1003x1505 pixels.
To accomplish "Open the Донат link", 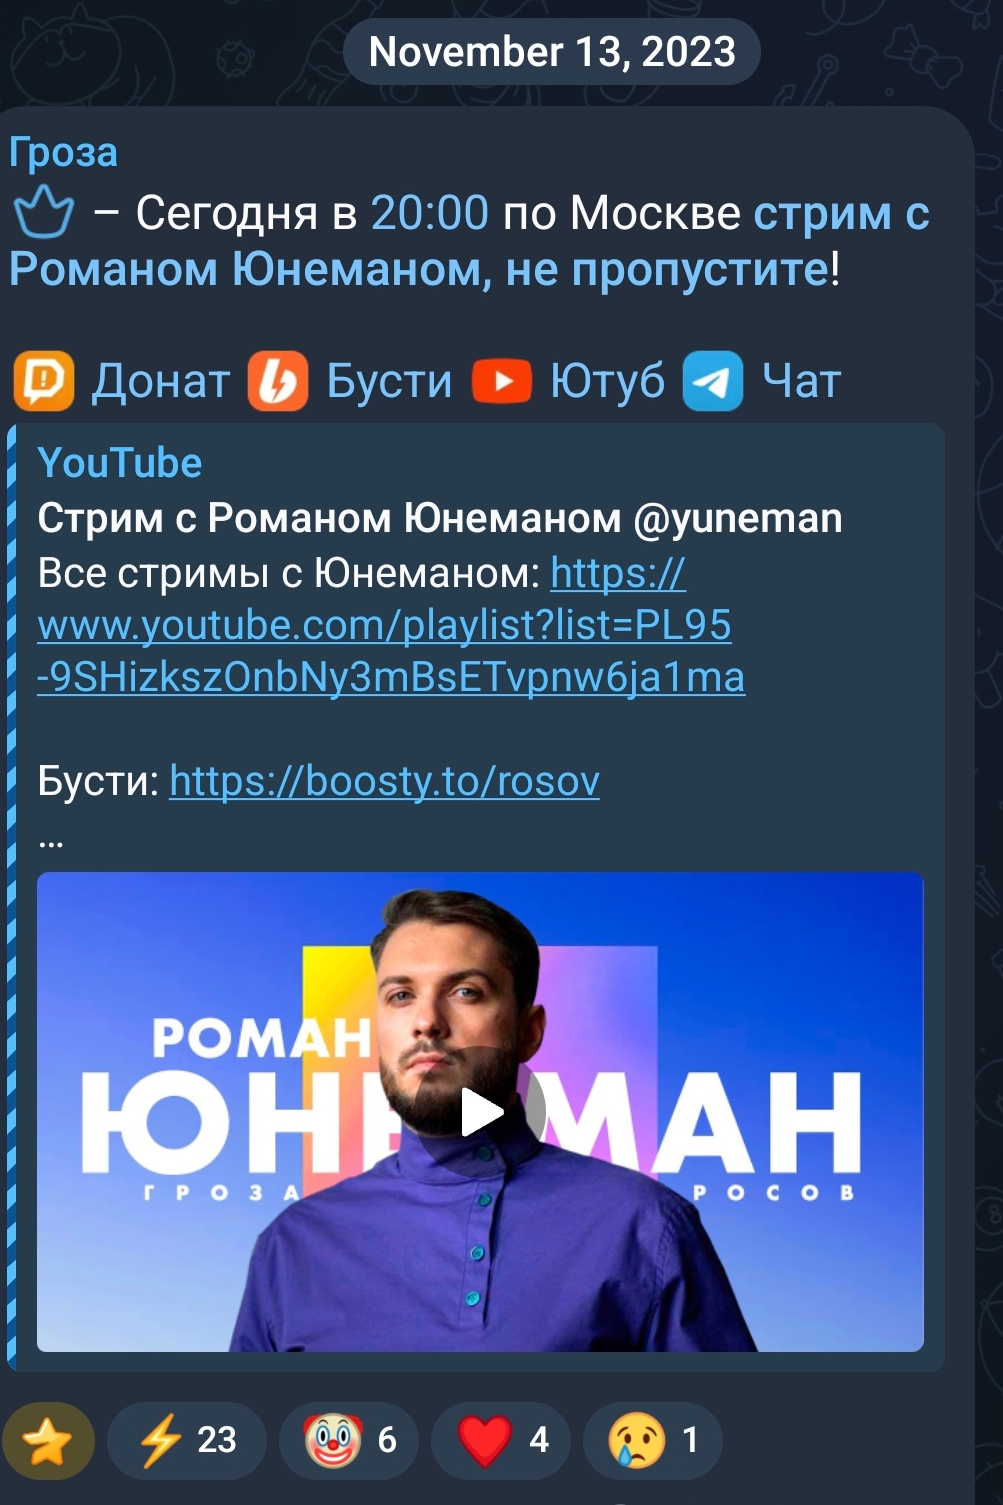I will click(161, 381).
